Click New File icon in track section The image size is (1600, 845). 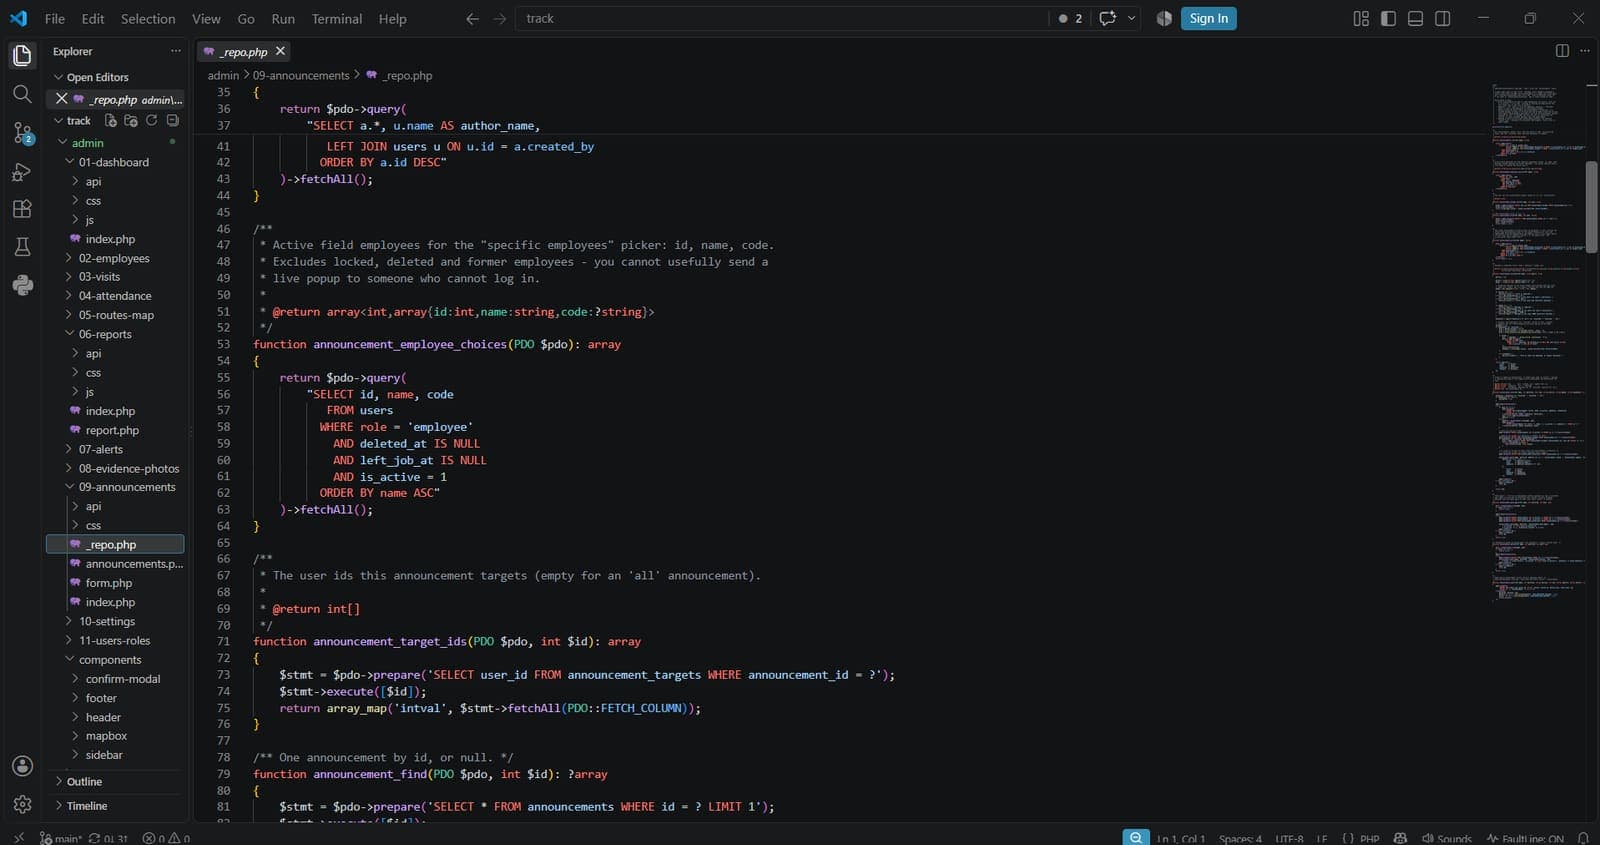111,120
